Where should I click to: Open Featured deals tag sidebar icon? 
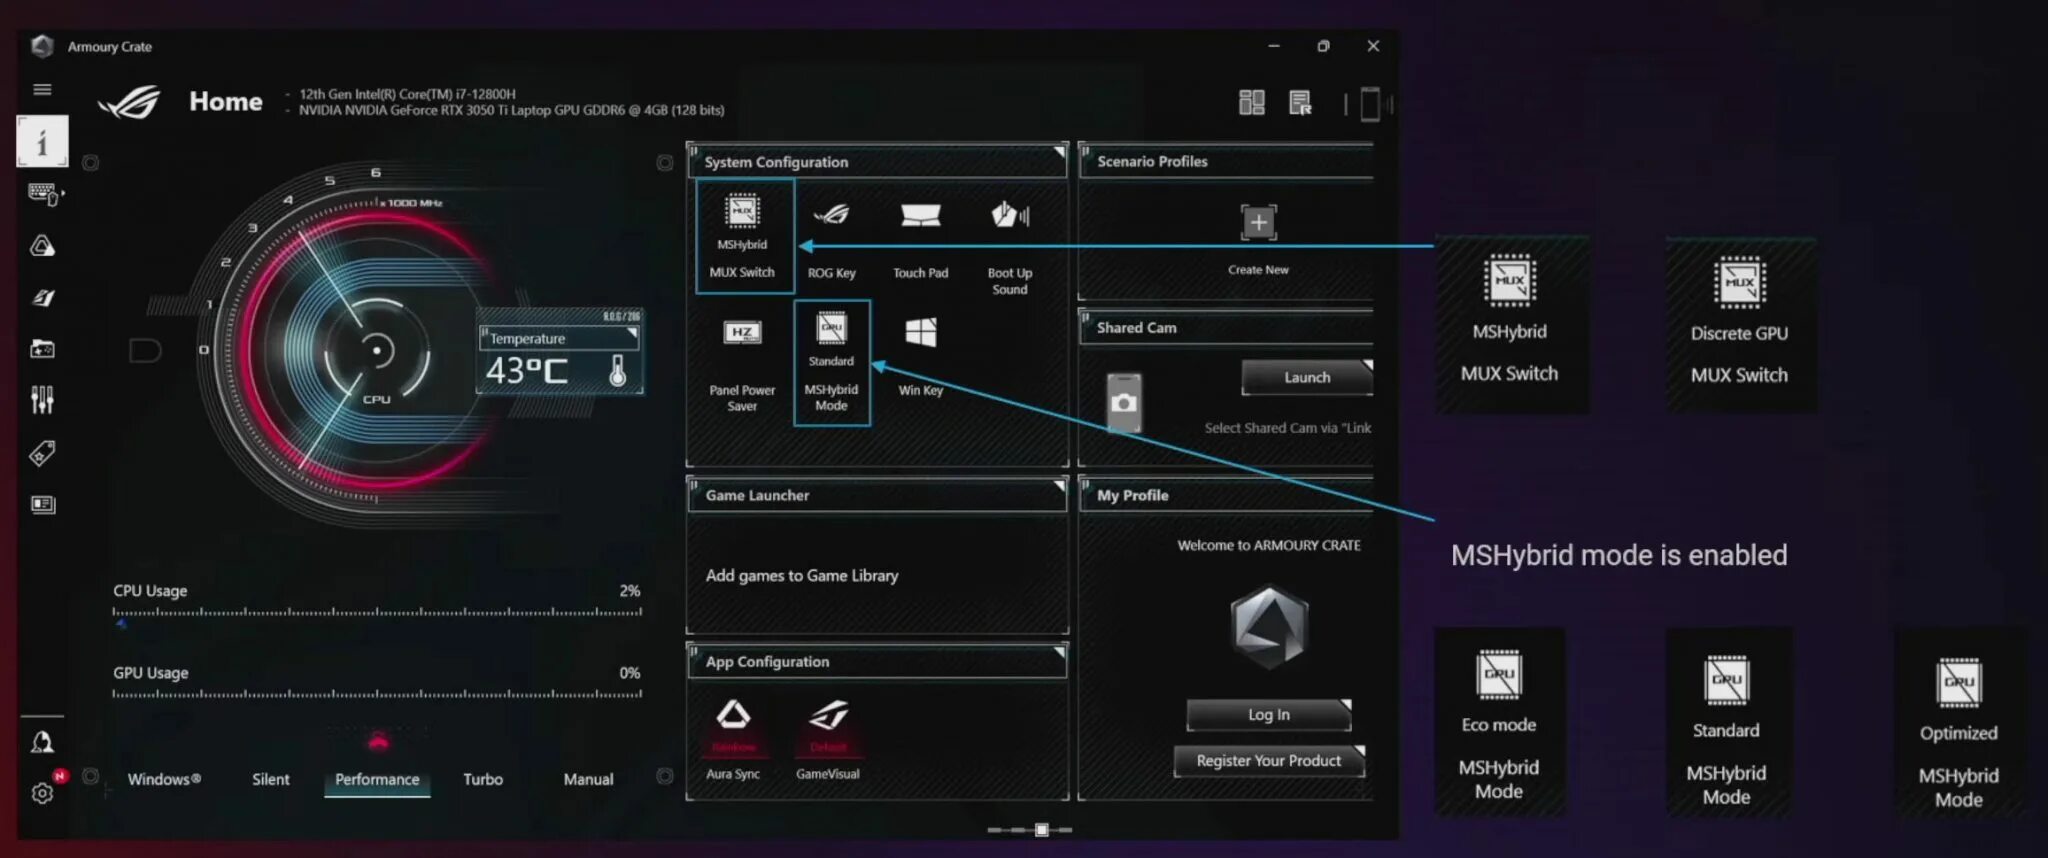(42, 453)
